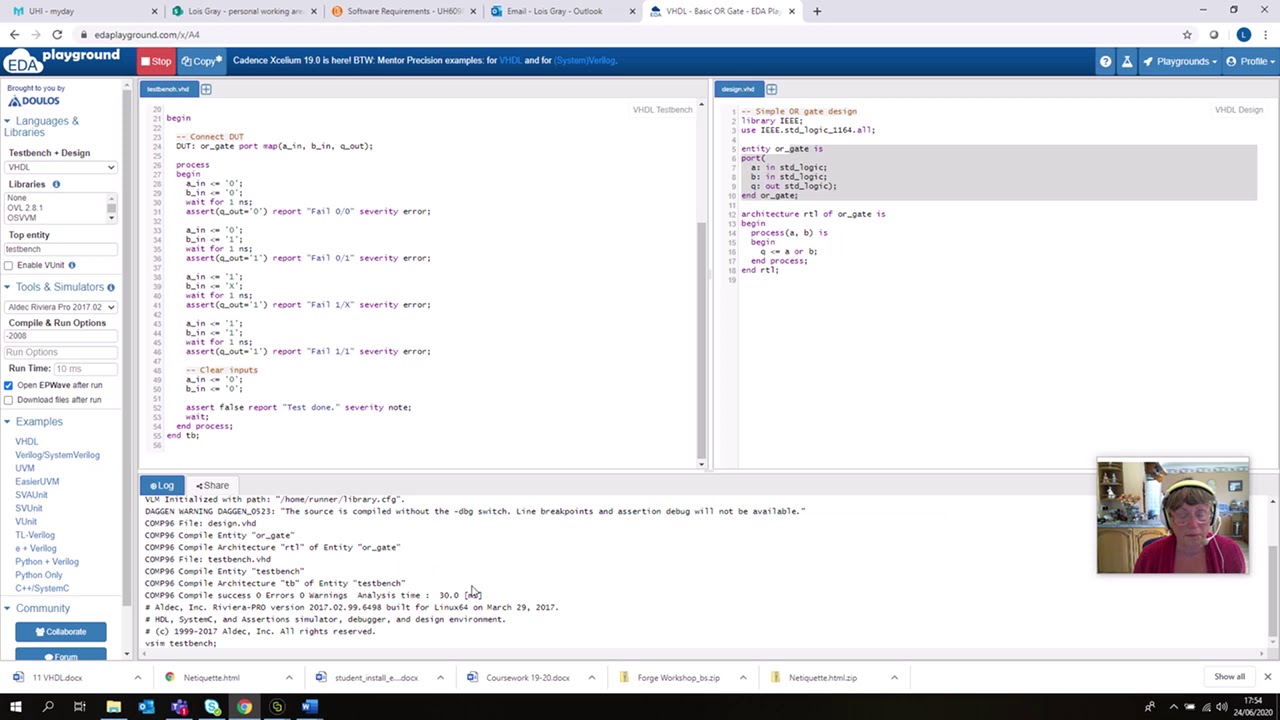The height and width of the screenshot is (720, 1280).
Task: Select the testbench.vhd file tab
Action: point(168,89)
